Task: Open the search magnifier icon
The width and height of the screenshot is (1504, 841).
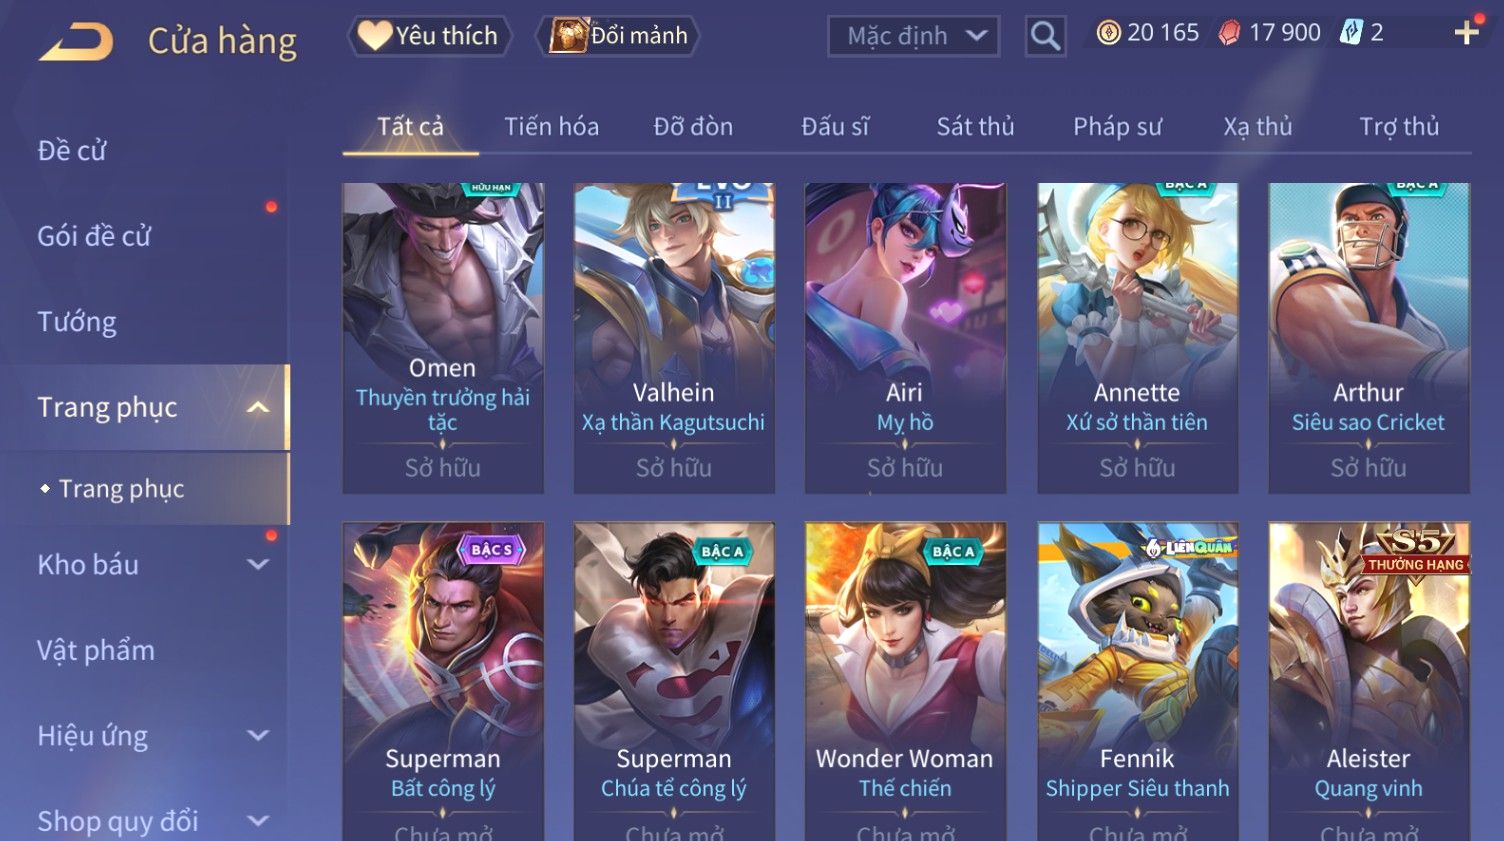Action: coord(1045,36)
